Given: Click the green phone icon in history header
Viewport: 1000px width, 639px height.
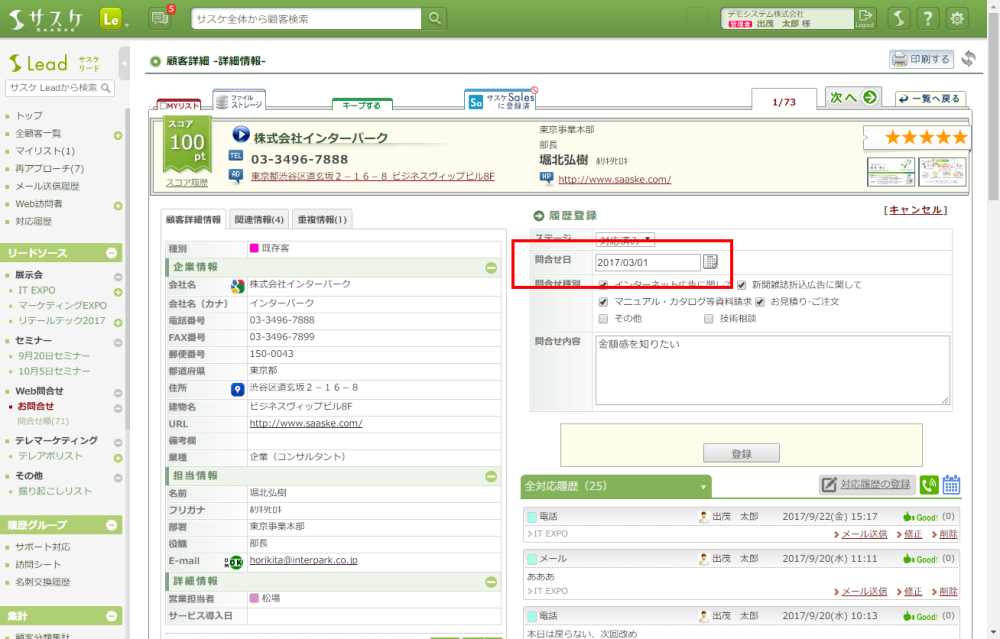Looking at the screenshot, I should click(x=929, y=485).
